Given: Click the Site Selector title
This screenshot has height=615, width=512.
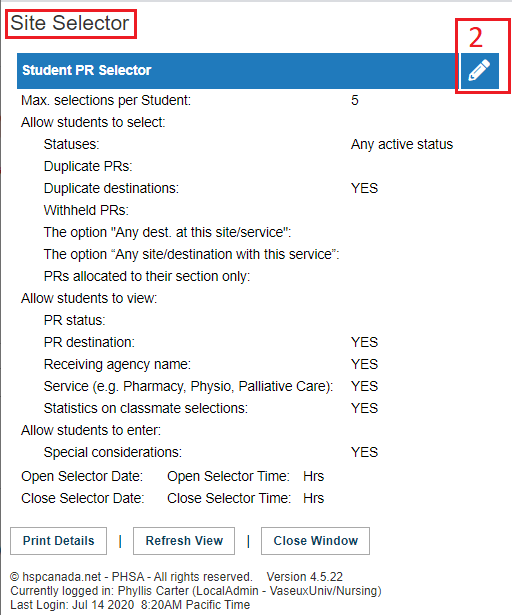Looking at the screenshot, I should click(70, 23).
